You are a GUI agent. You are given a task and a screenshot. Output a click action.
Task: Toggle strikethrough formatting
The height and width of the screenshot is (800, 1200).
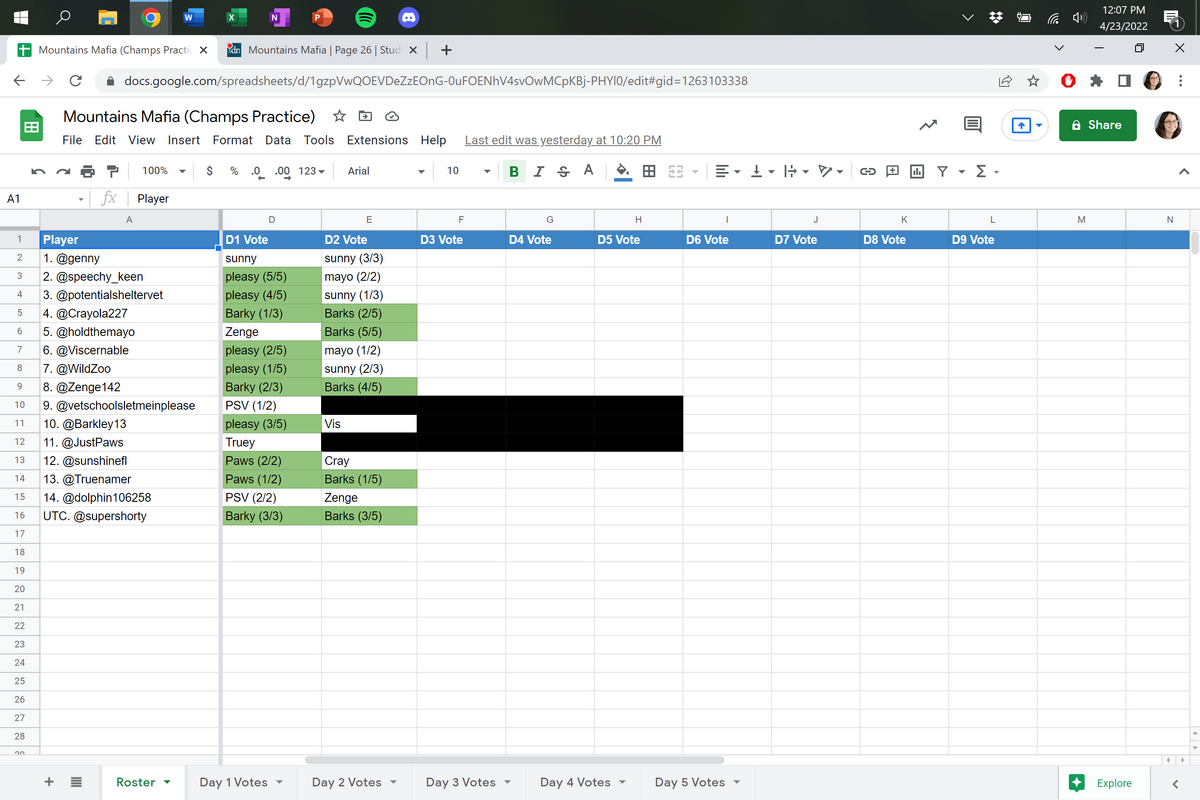[563, 171]
